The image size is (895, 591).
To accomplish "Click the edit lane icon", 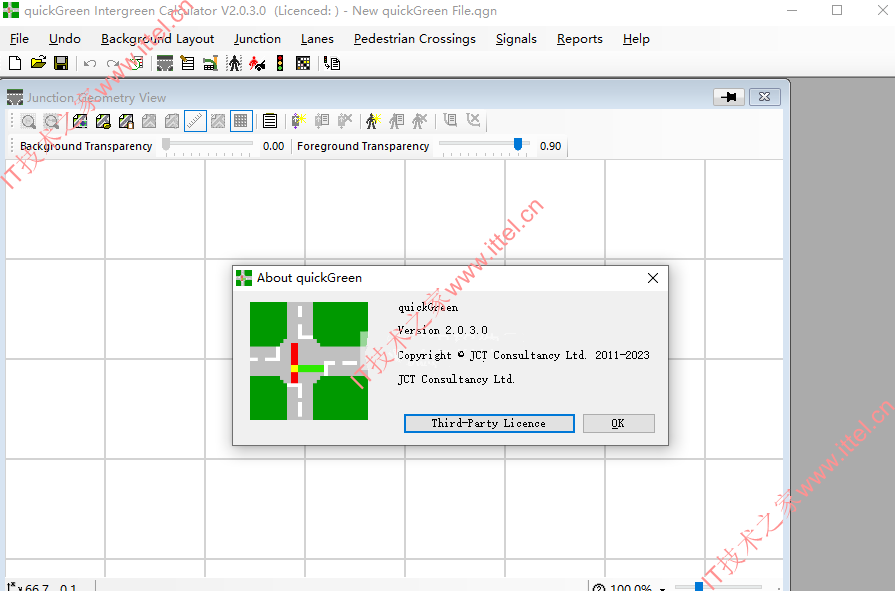I will click(x=322, y=120).
